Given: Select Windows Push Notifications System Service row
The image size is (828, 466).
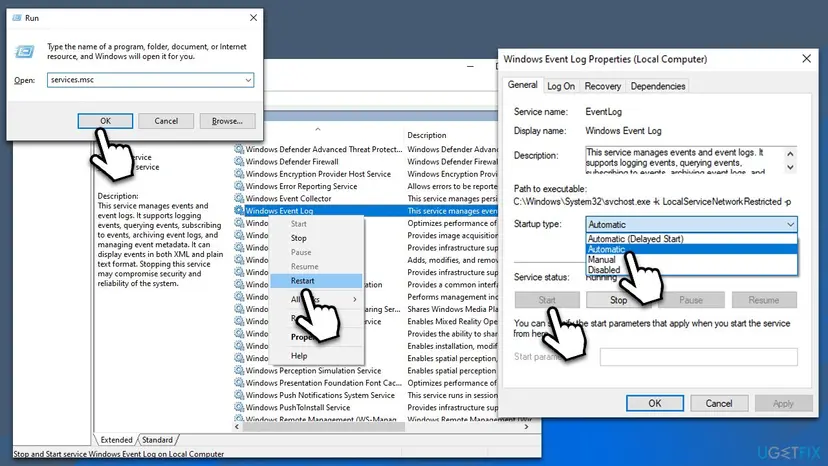Looking at the screenshot, I should 320,395.
